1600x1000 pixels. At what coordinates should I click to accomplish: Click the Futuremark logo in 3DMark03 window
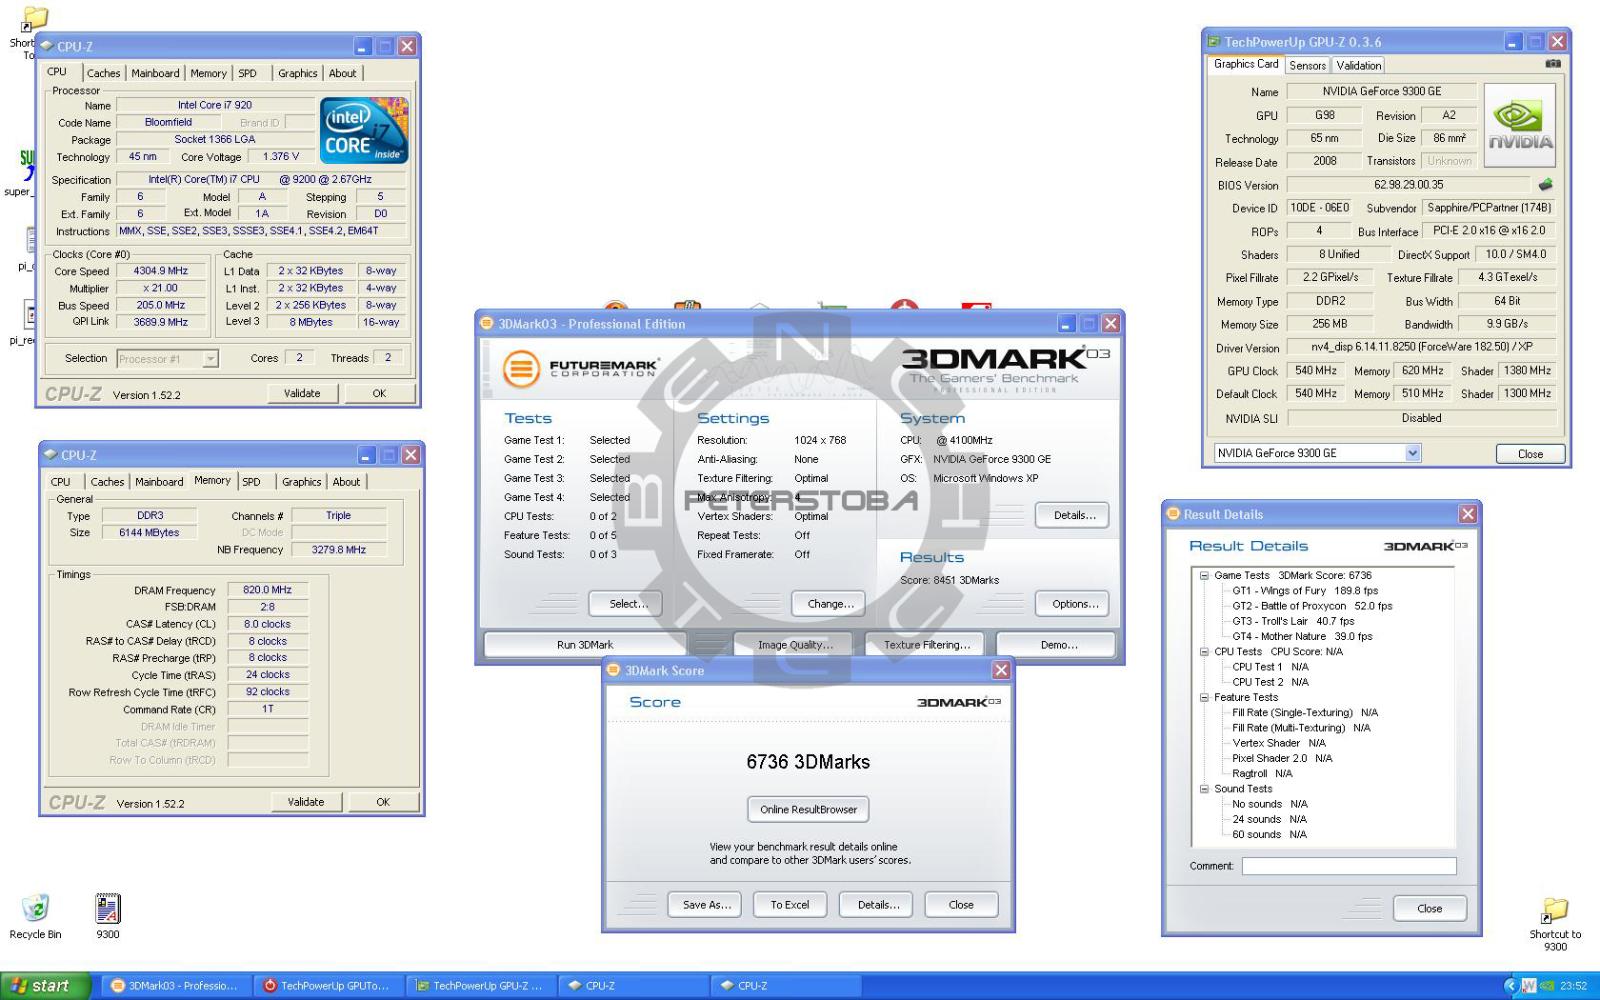579,368
